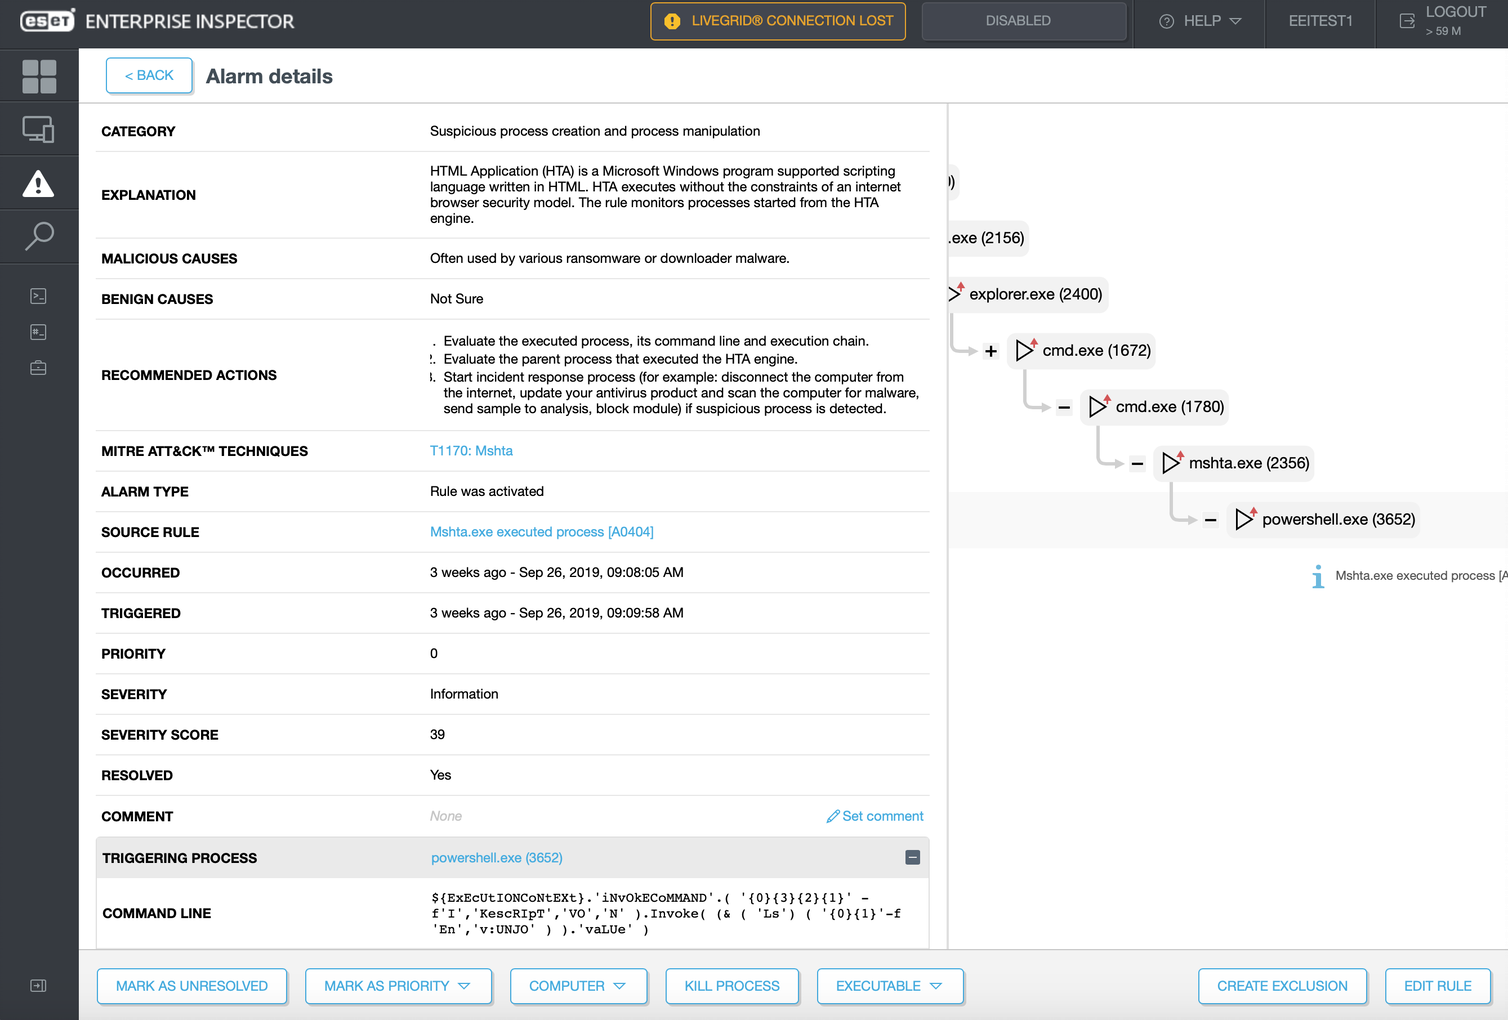Viewport: 1508px width, 1020px height.
Task: Click the briefcase icon in sidebar
Action: [x=39, y=368]
